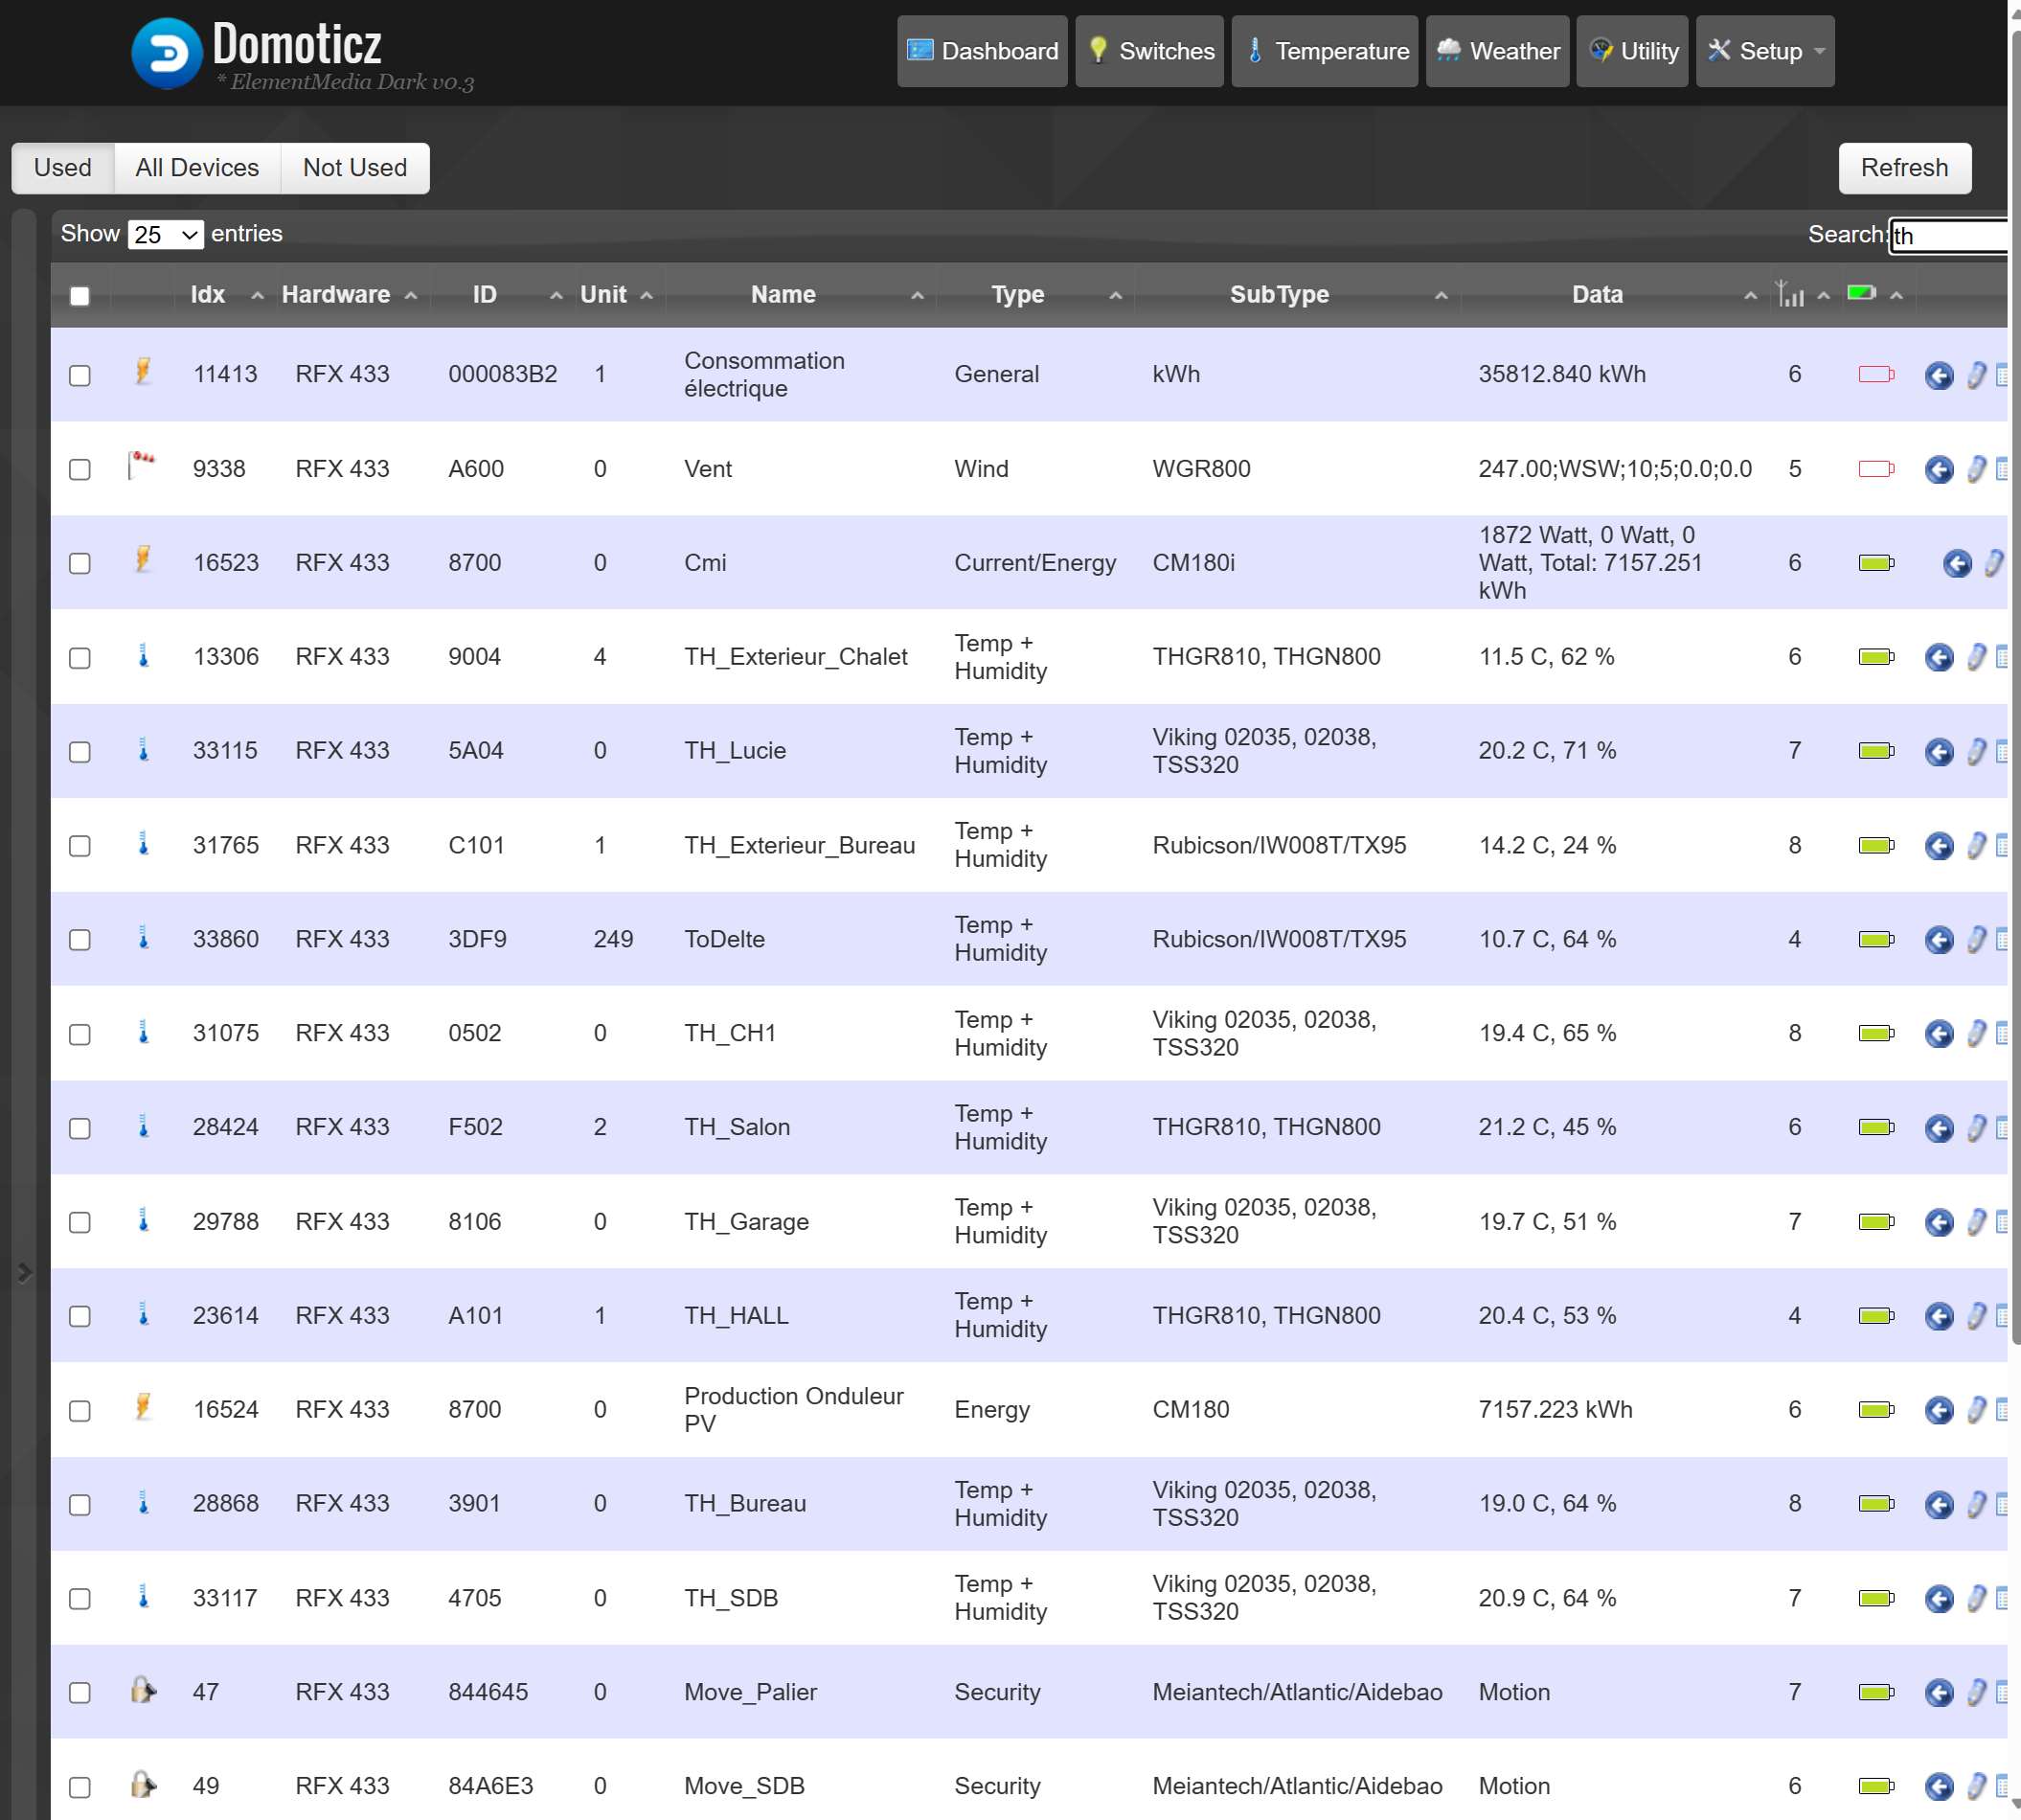
Task: Open the Temperature section
Action: pyautogui.click(x=1324, y=51)
